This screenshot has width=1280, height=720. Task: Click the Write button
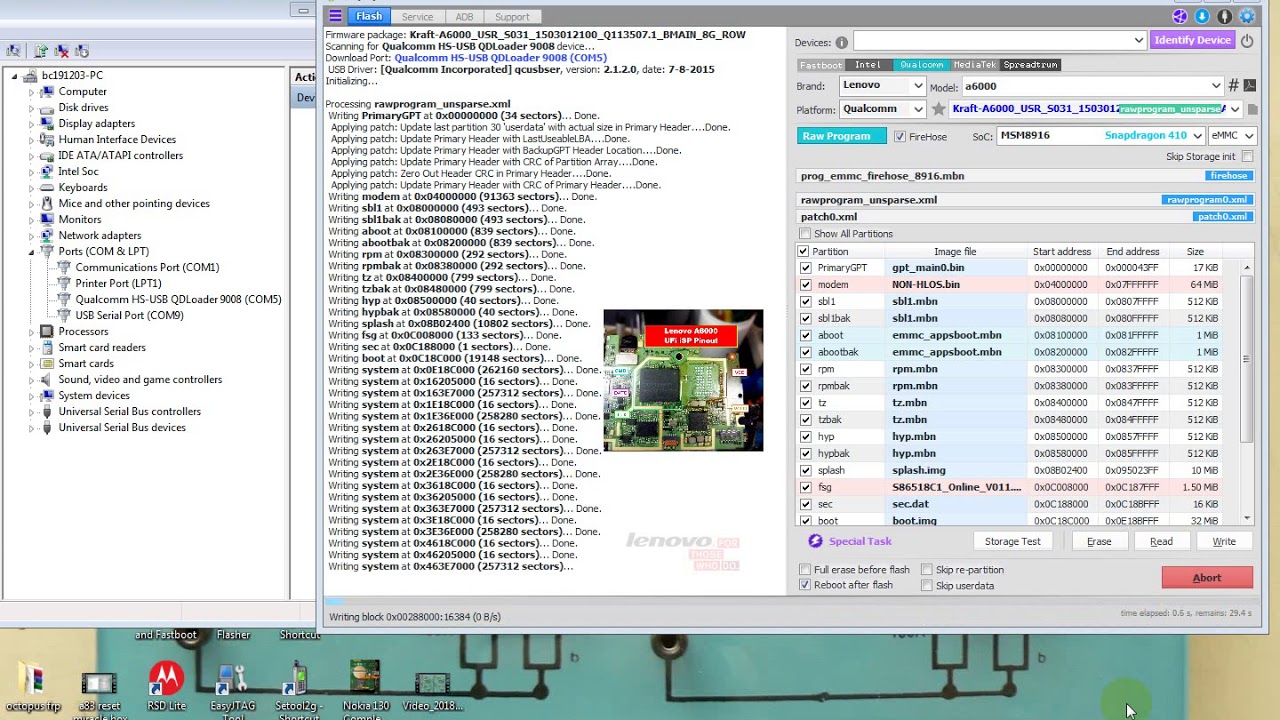pyautogui.click(x=1224, y=541)
